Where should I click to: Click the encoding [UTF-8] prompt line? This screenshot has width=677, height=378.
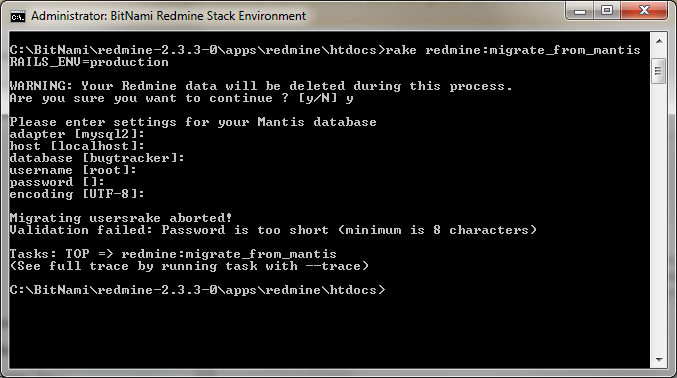(77, 194)
